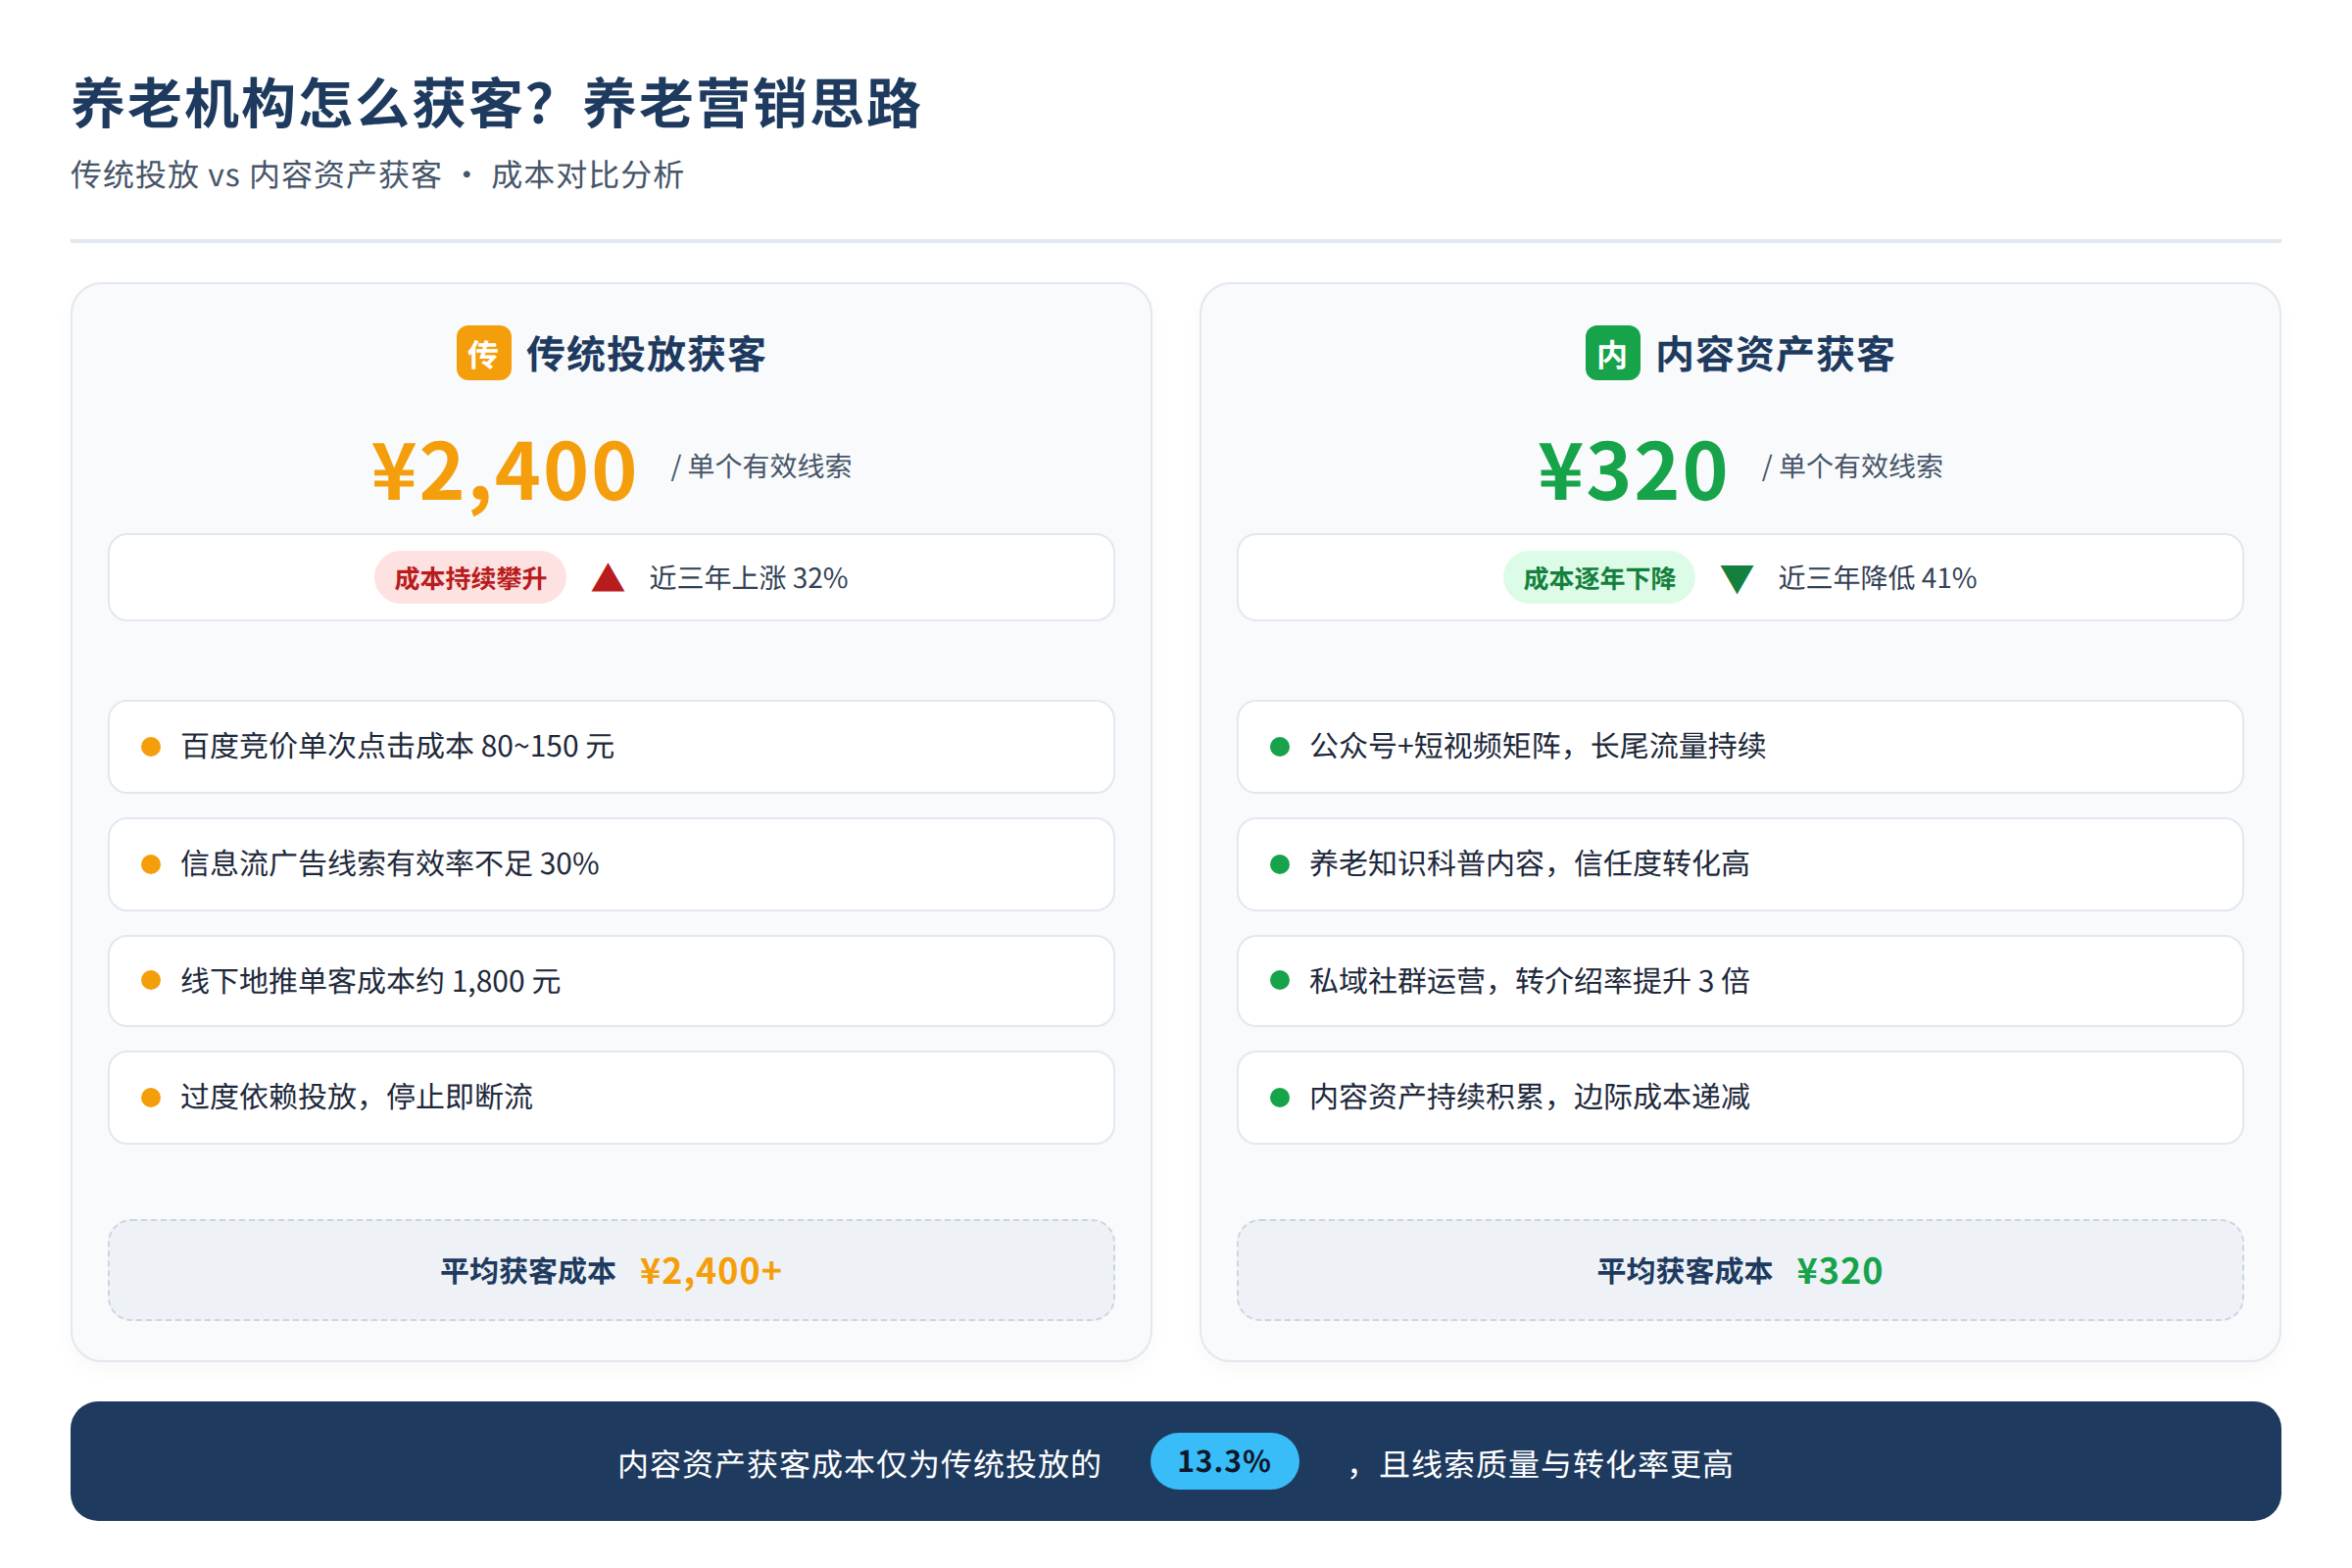This screenshot has height=1568, width=2352.
Task: Select the 成本持续攀升 red tag
Action: point(470,578)
